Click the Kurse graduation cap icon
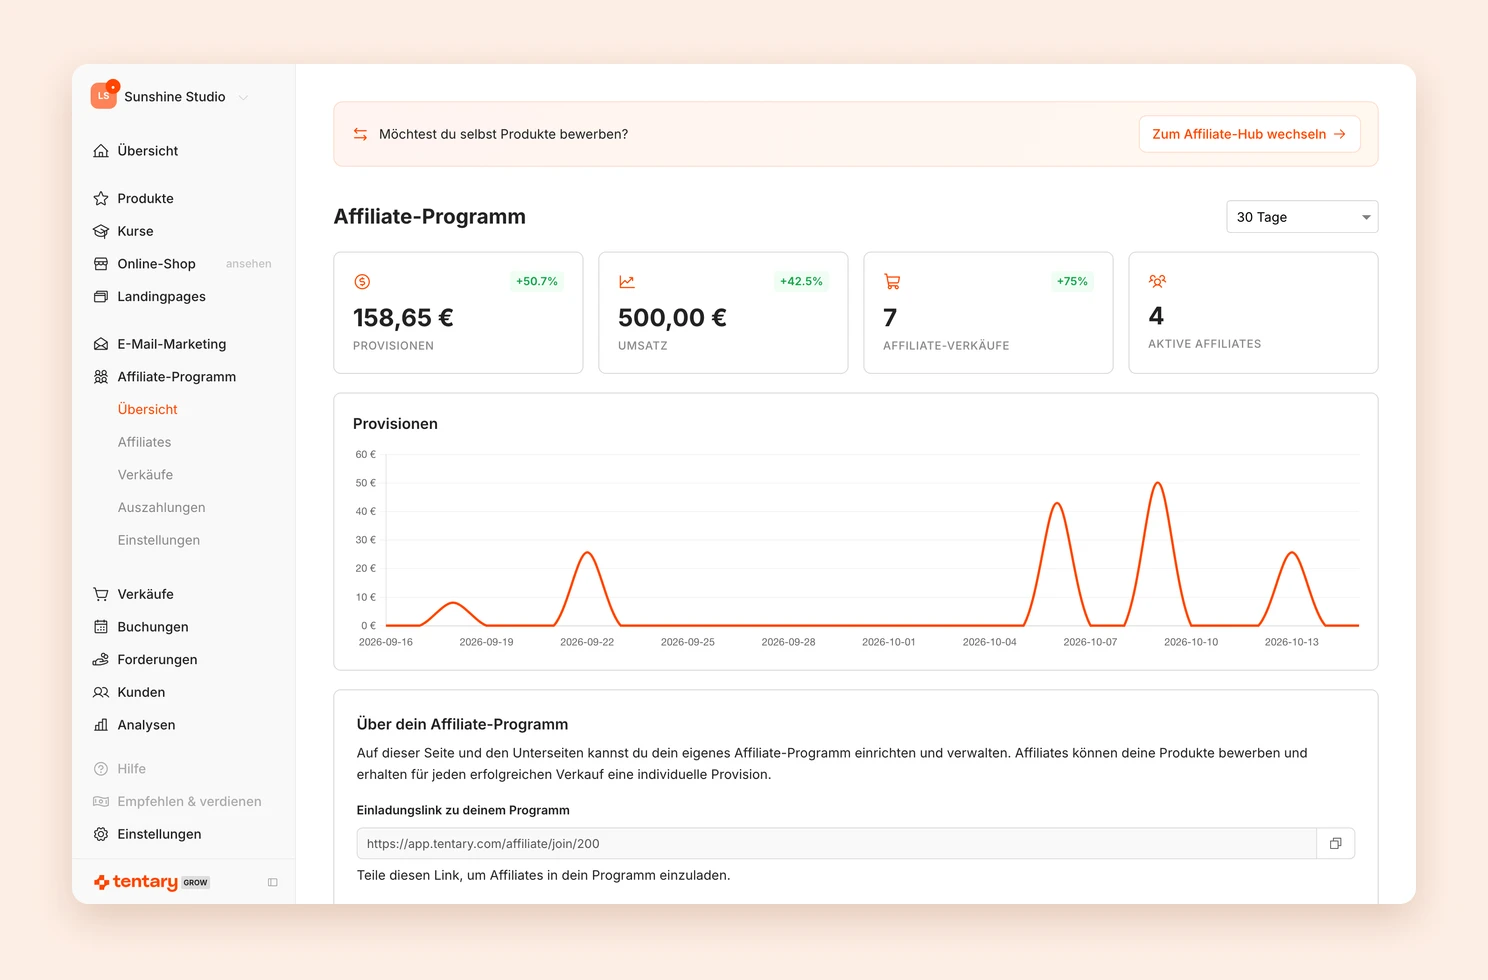 pyautogui.click(x=101, y=231)
